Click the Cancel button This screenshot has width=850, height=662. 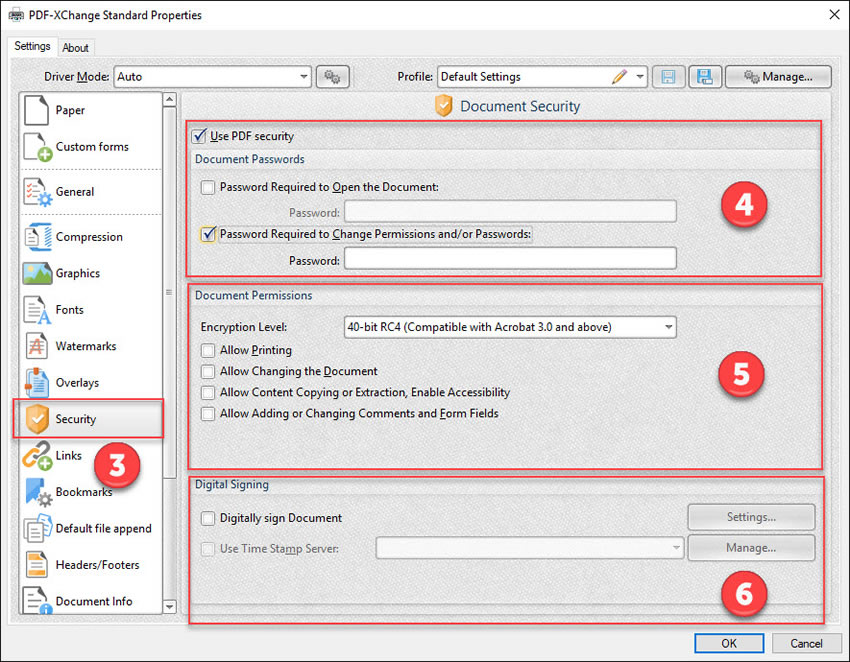(806, 644)
